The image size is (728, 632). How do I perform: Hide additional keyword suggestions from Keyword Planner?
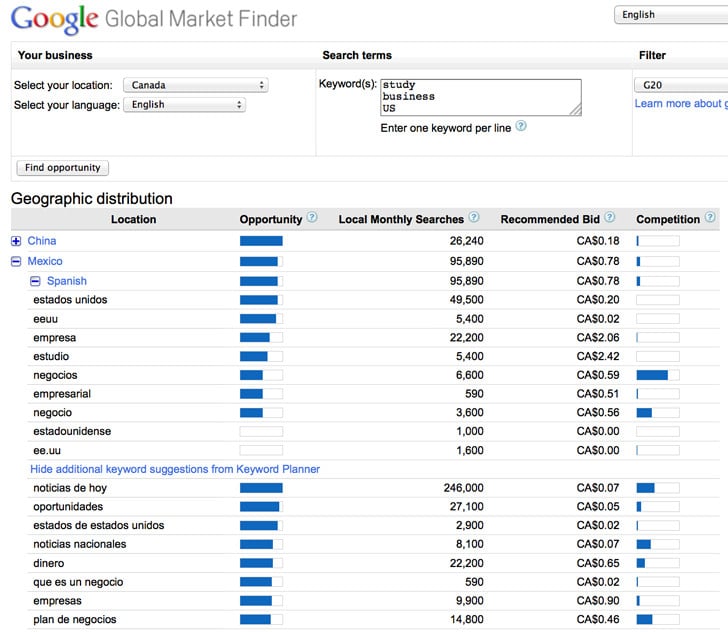175,469
